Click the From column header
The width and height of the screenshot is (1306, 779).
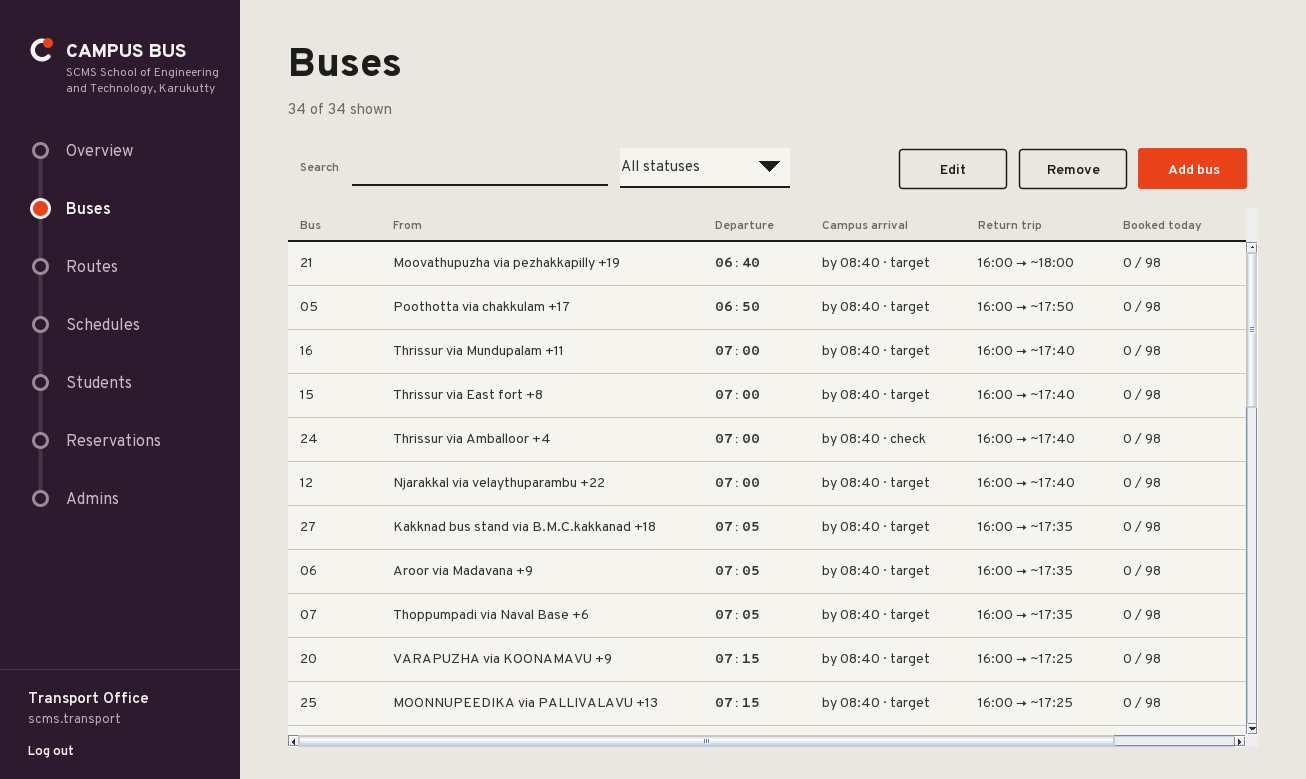[x=407, y=225]
